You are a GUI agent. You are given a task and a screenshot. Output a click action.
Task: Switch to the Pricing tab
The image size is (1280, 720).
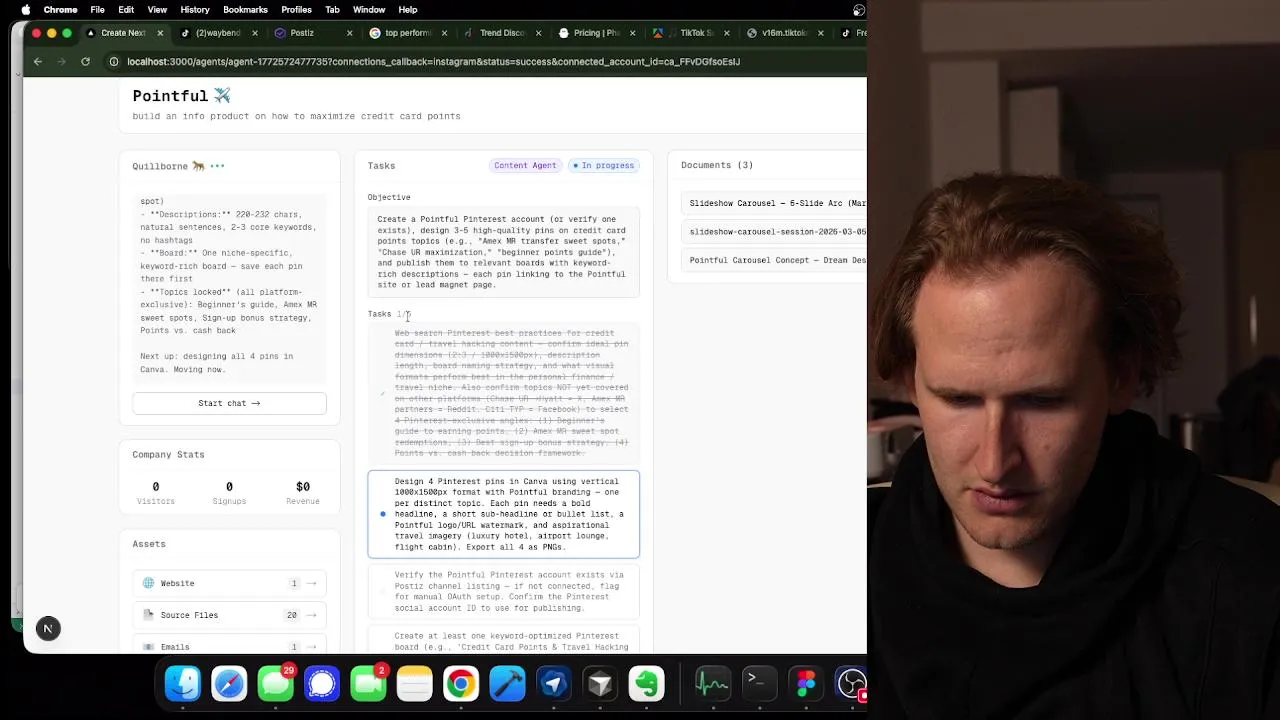point(596,33)
